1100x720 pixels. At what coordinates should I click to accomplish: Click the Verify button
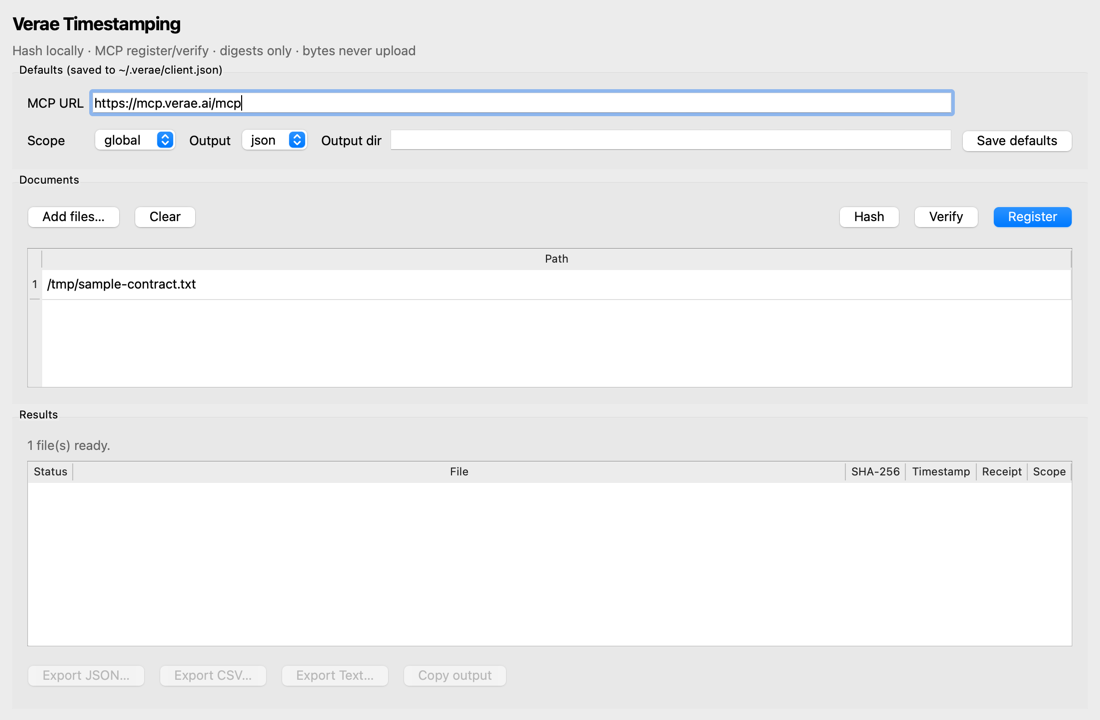(946, 217)
